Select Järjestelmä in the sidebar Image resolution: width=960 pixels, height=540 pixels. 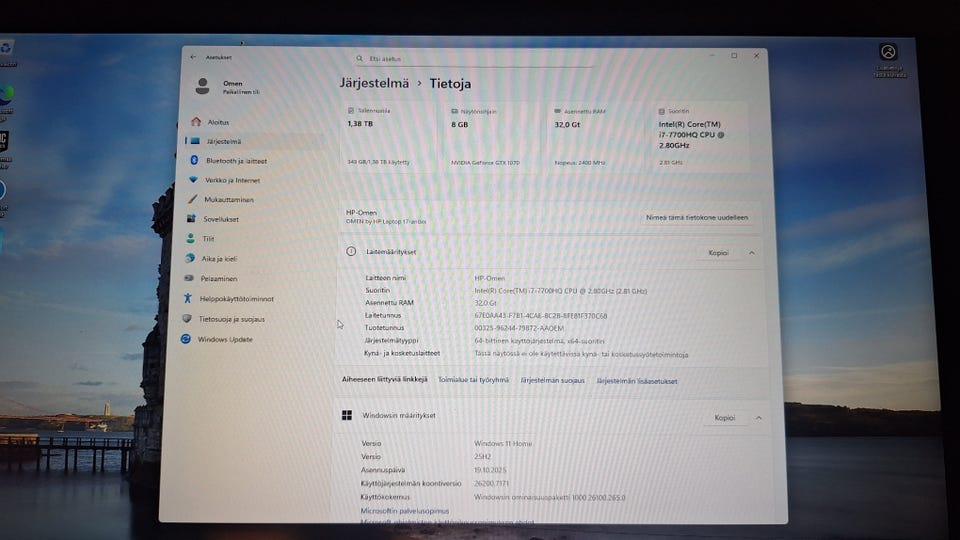256,141
